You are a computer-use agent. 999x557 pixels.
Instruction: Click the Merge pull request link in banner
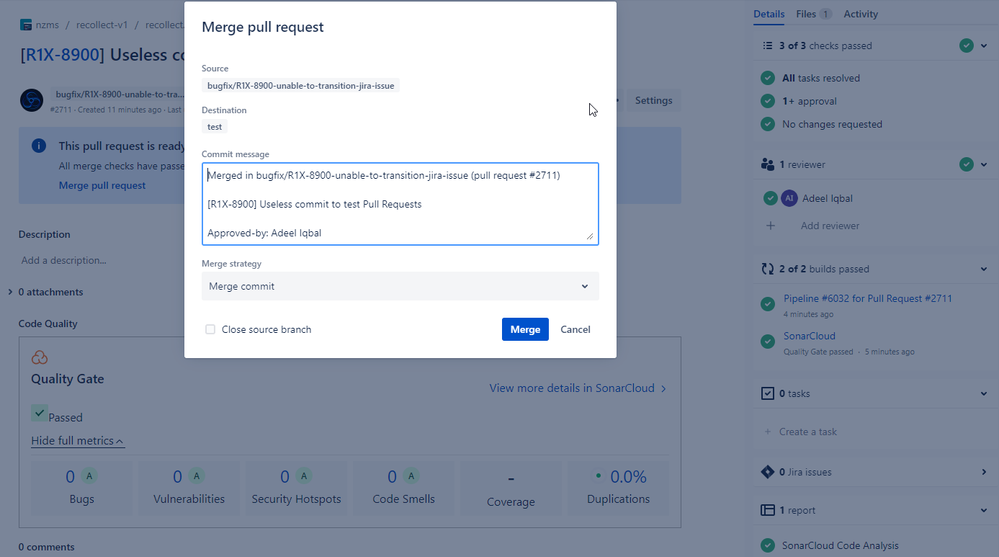point(102,185)
